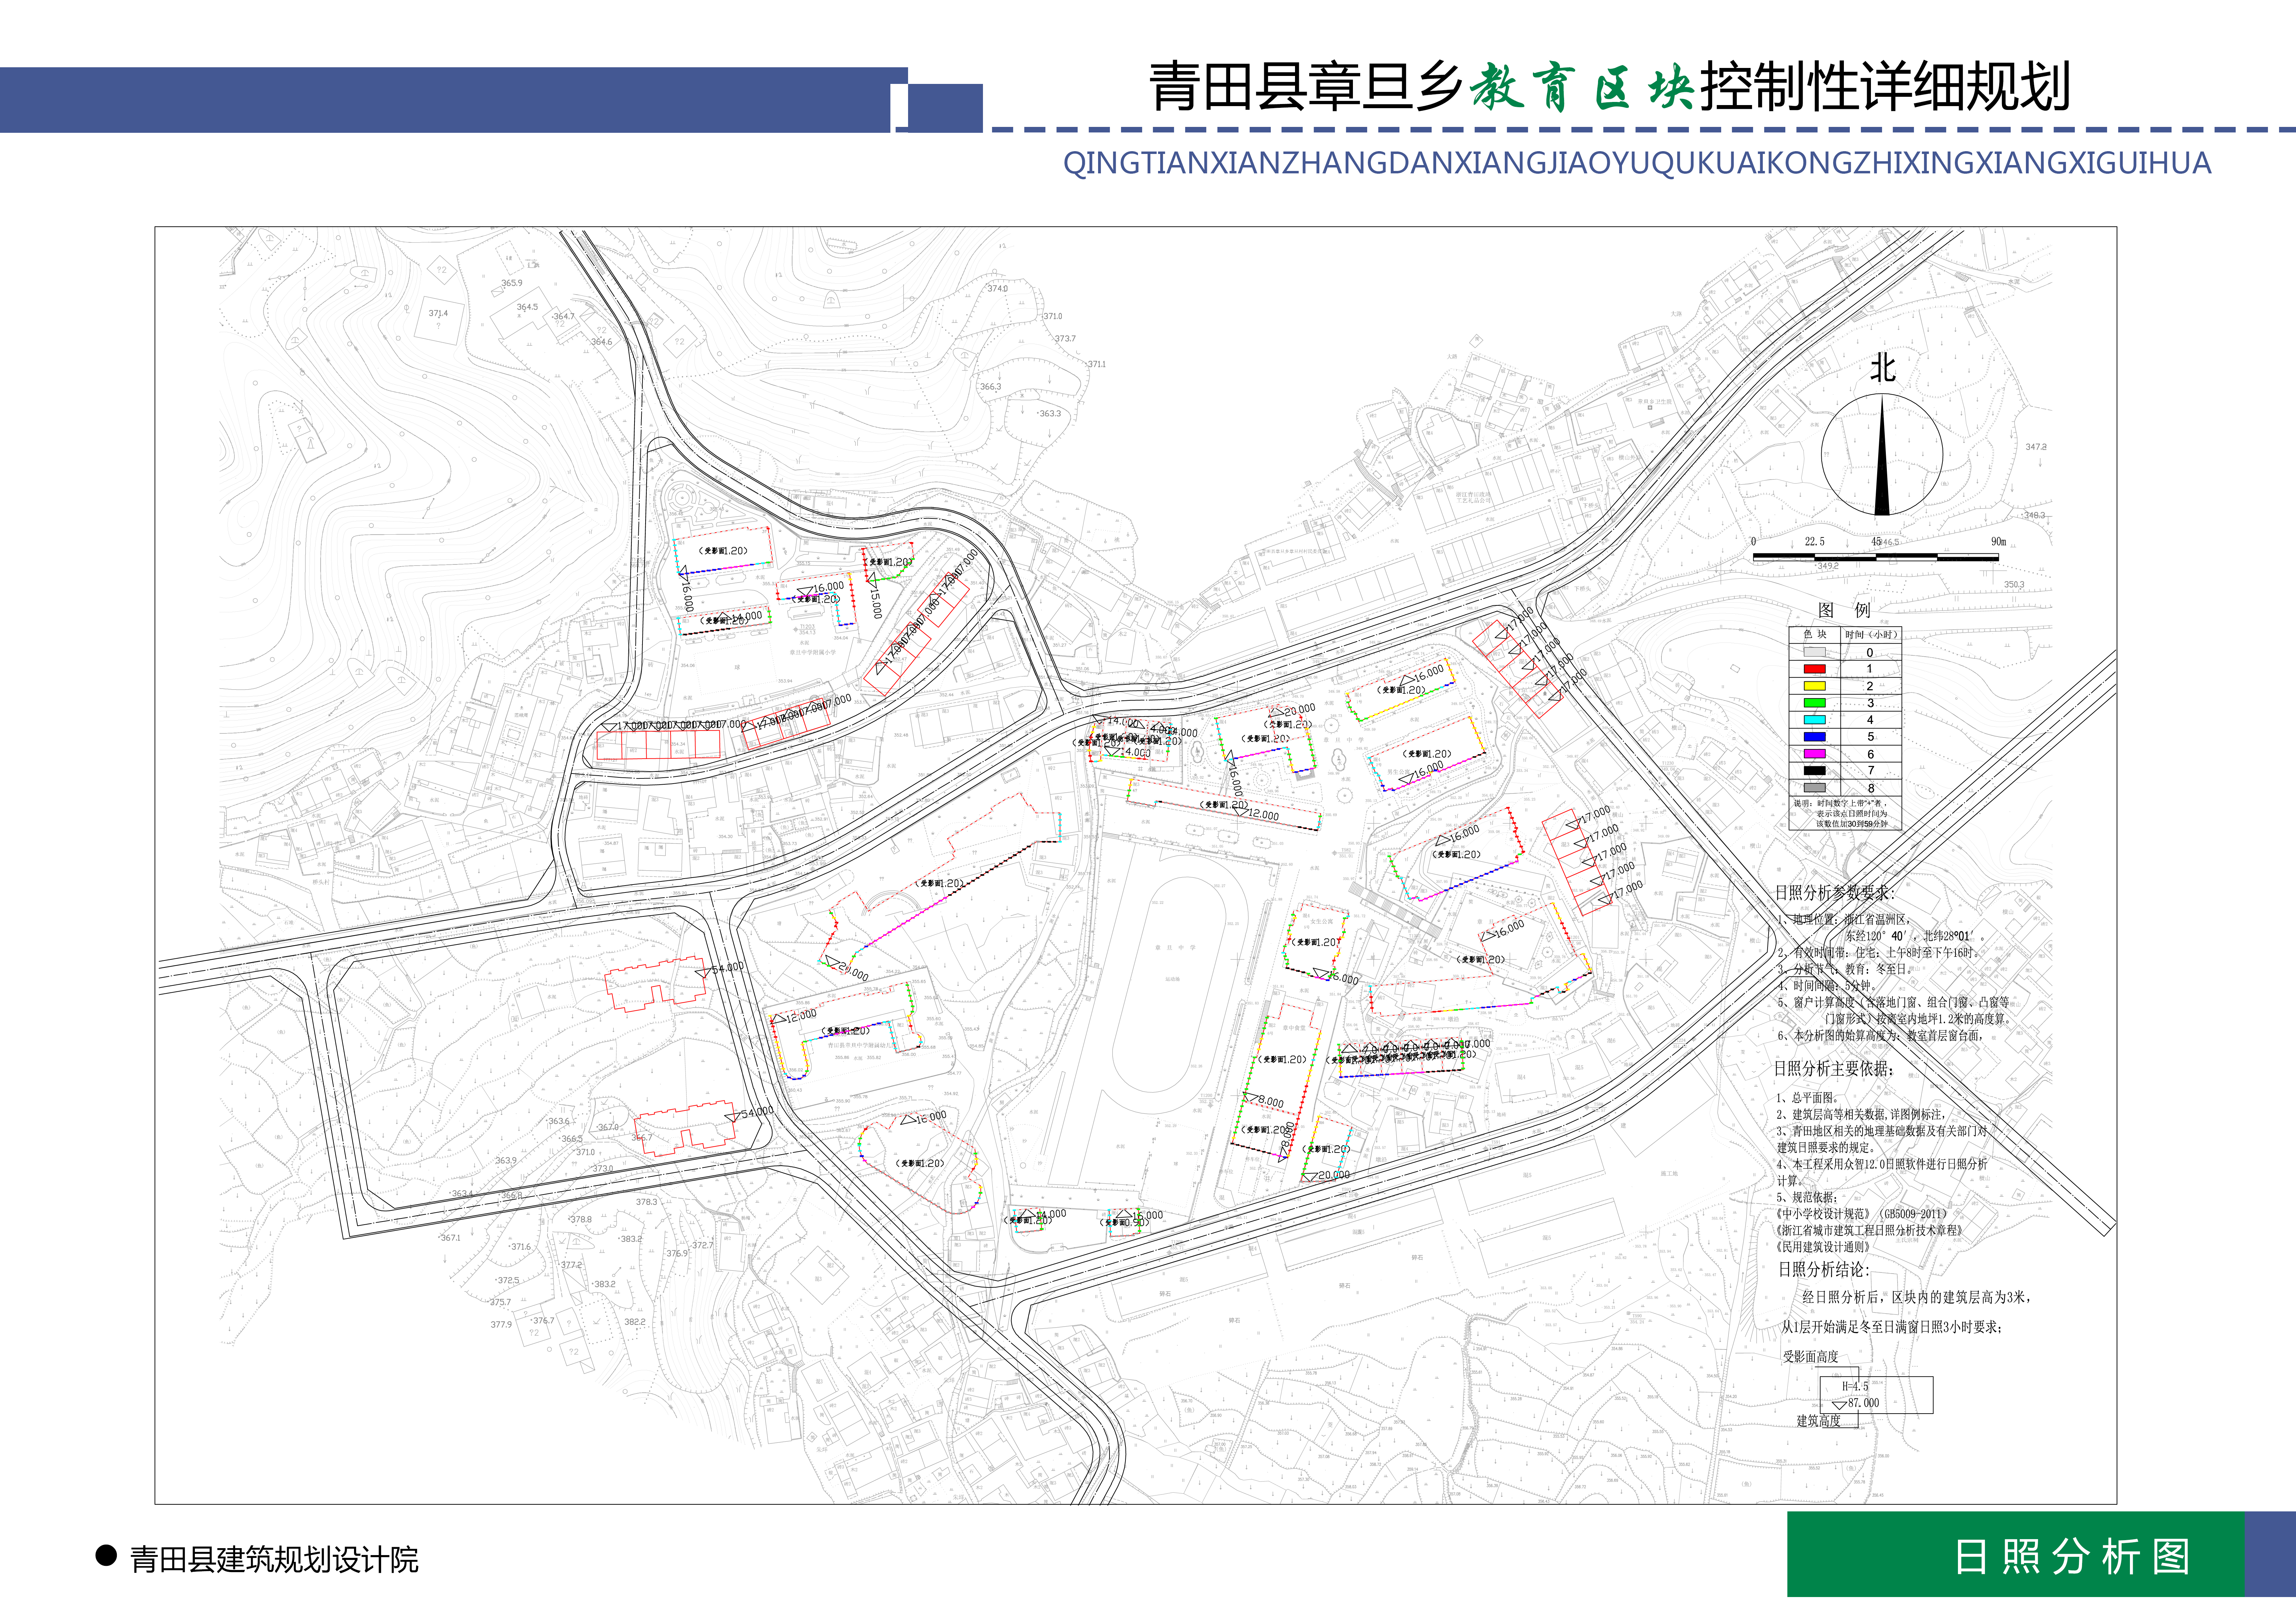Click the 90m label on the scale bar
2296x1622 pixels.
pos(1998,542)
